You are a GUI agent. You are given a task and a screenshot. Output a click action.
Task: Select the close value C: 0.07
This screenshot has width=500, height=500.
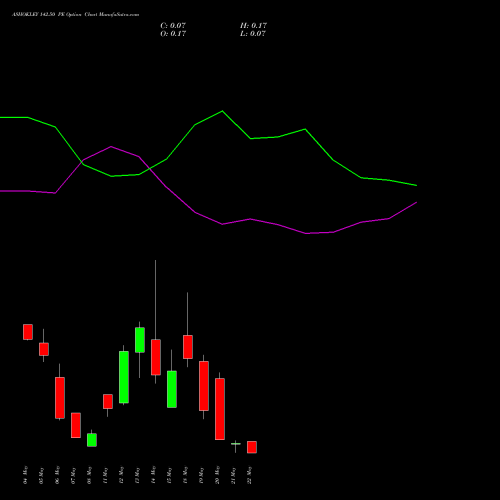click(x=173, y=26)
